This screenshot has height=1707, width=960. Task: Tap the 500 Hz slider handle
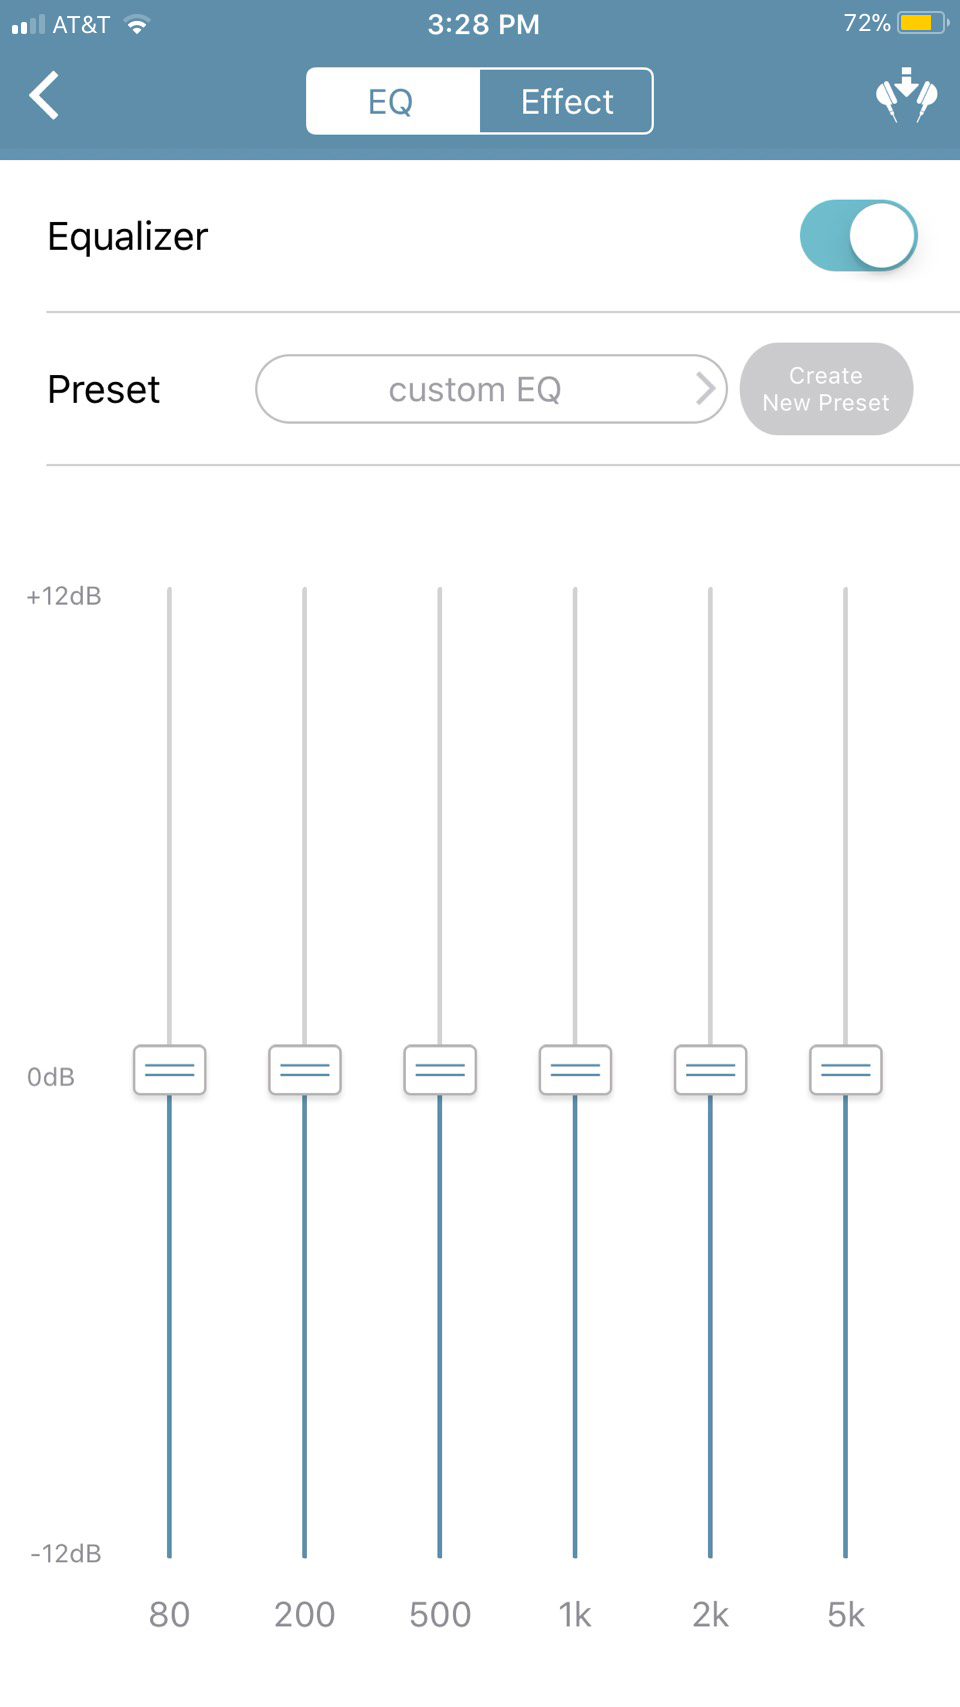[x=440, y=1070]
